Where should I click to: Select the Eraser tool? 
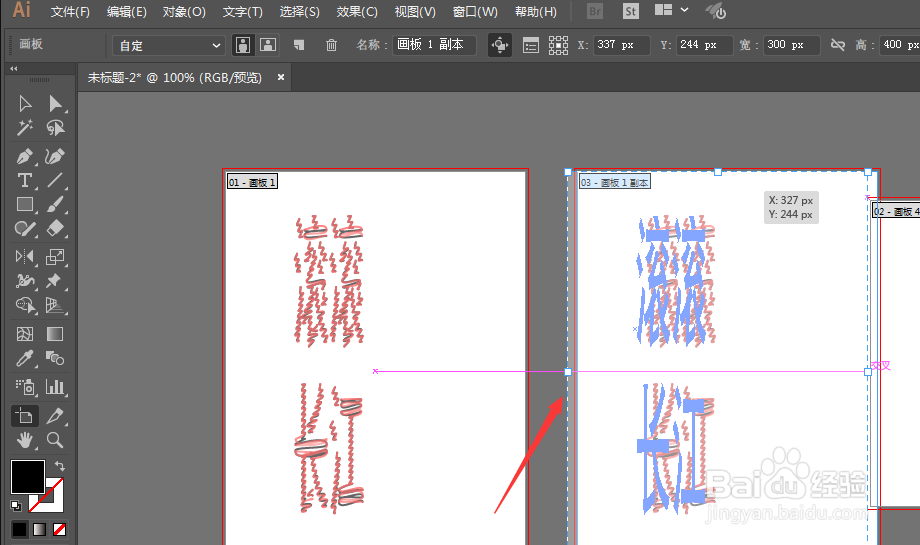(55, 228)
